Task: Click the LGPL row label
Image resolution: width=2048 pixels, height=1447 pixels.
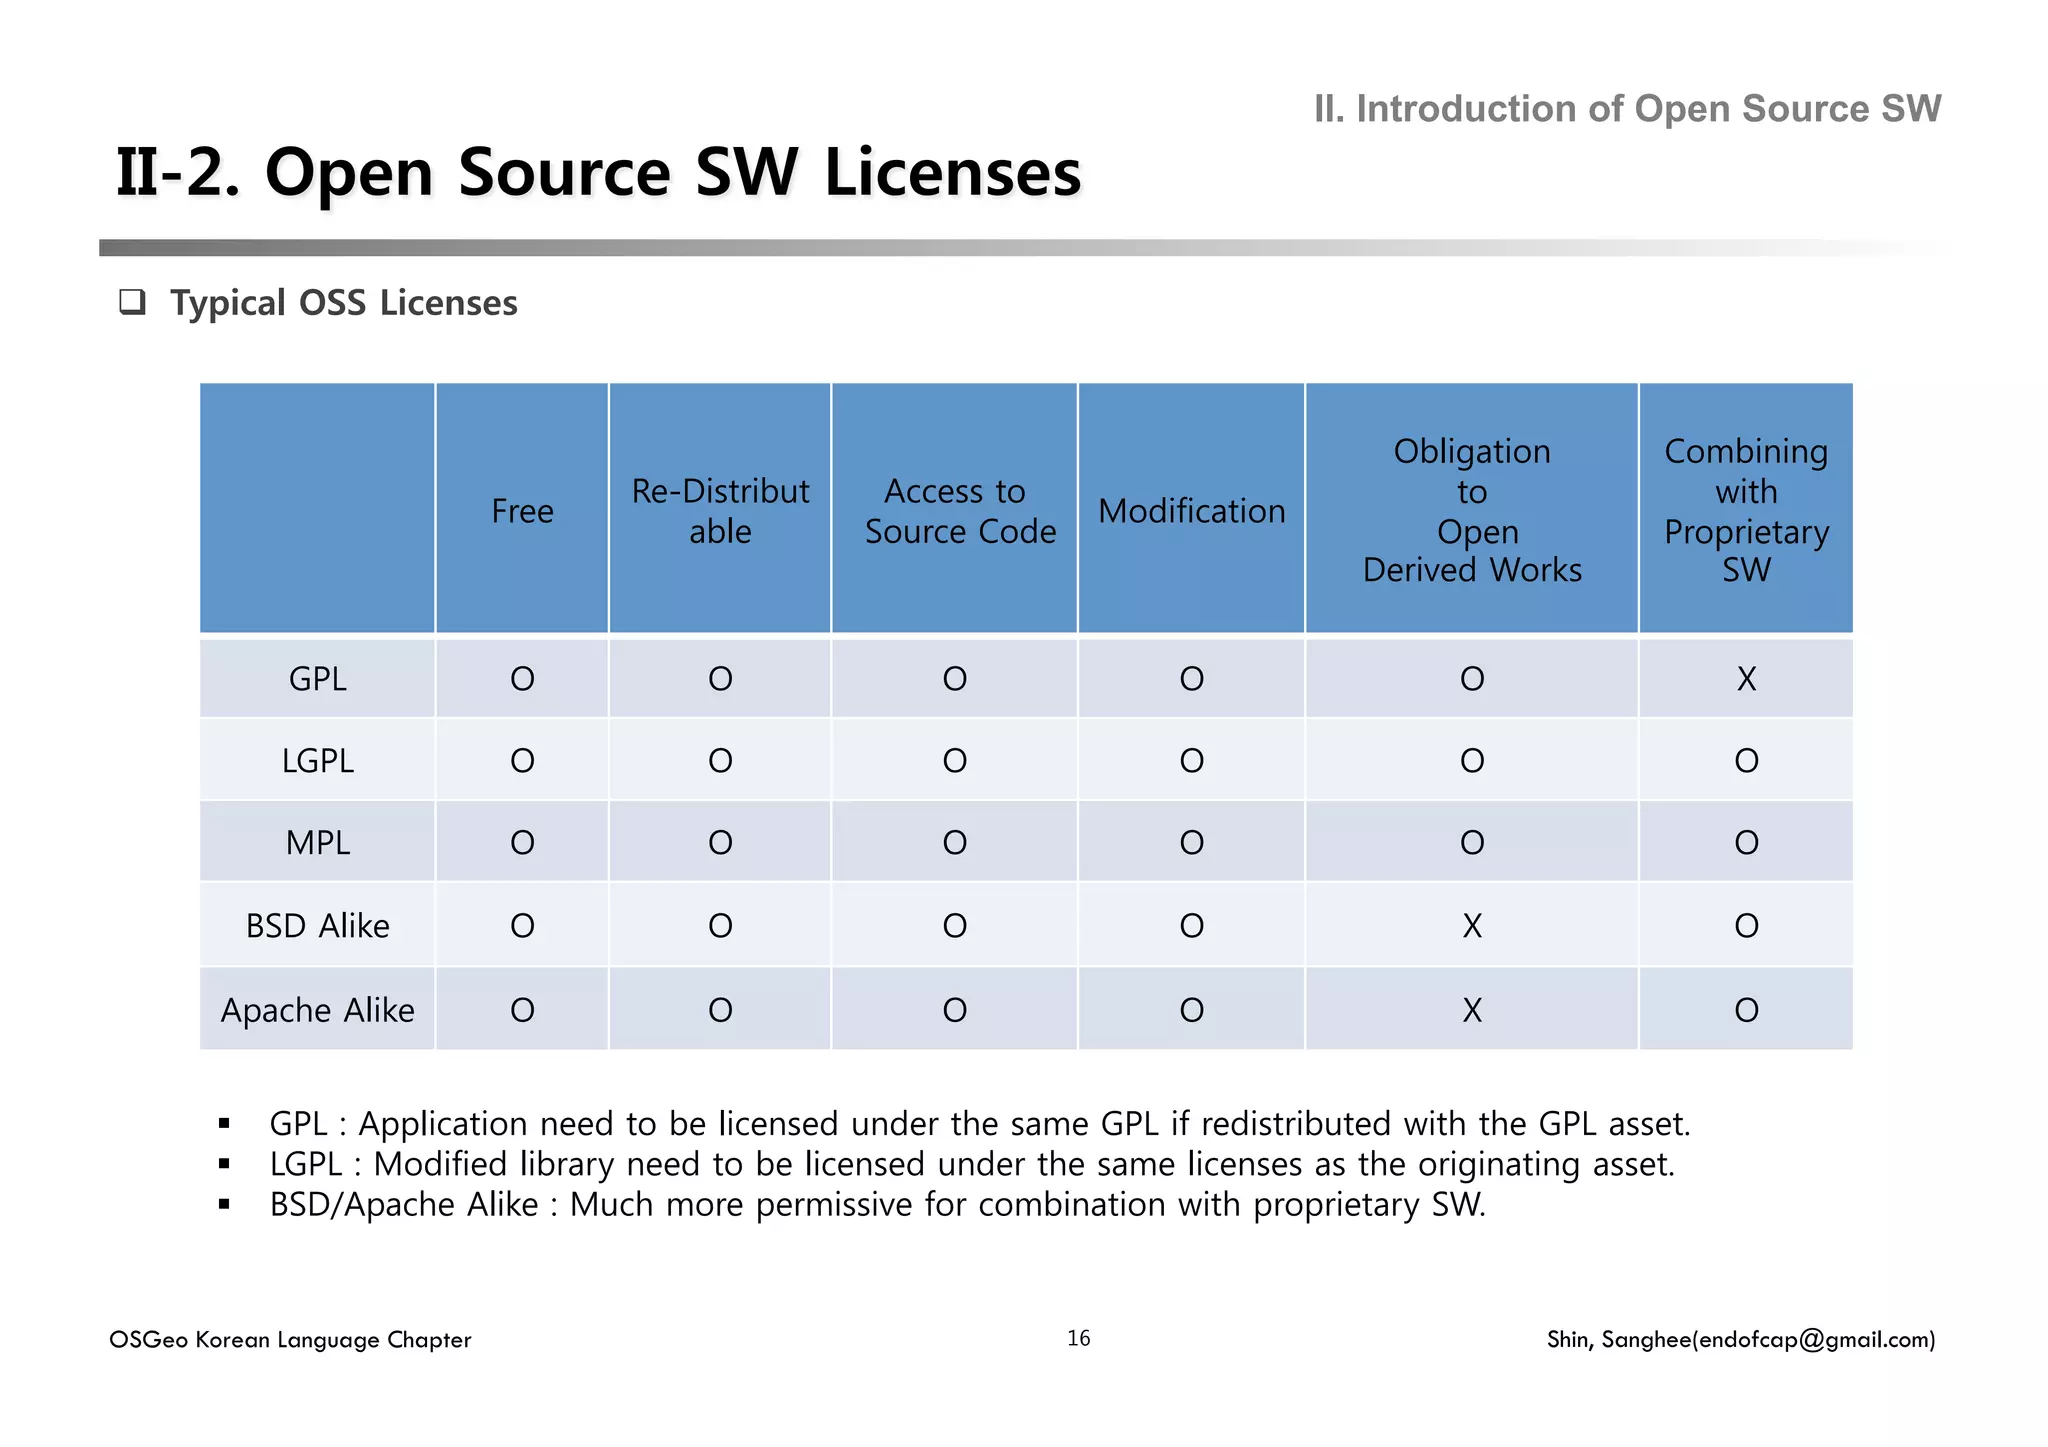Action: tap(318, 761)
